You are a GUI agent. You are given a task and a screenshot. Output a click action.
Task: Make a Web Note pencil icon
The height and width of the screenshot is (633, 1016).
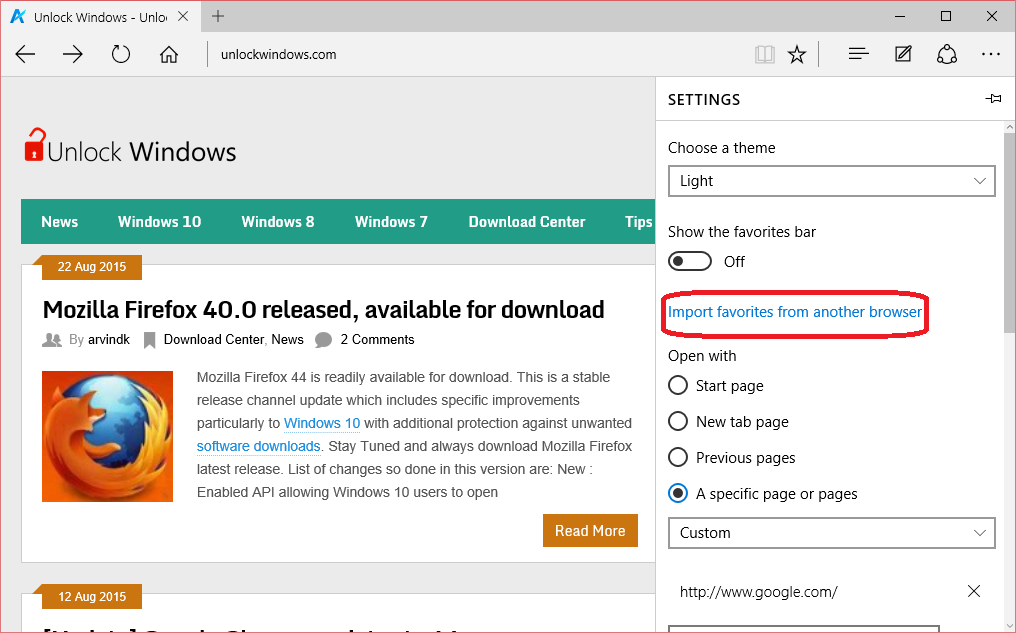pyautogui.click(x=903, y=54)
